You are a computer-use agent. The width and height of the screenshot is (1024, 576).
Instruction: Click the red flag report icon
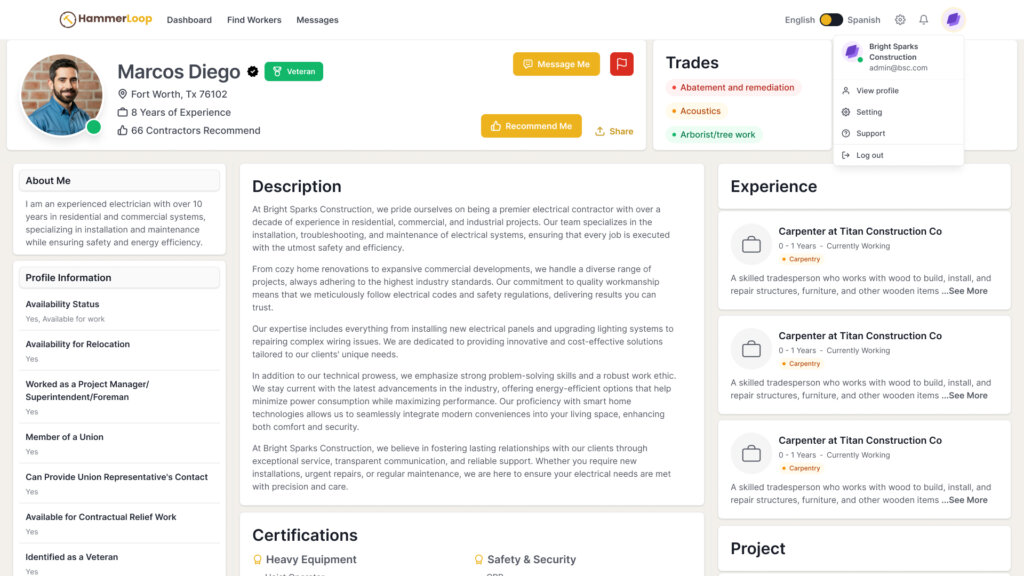621,64
